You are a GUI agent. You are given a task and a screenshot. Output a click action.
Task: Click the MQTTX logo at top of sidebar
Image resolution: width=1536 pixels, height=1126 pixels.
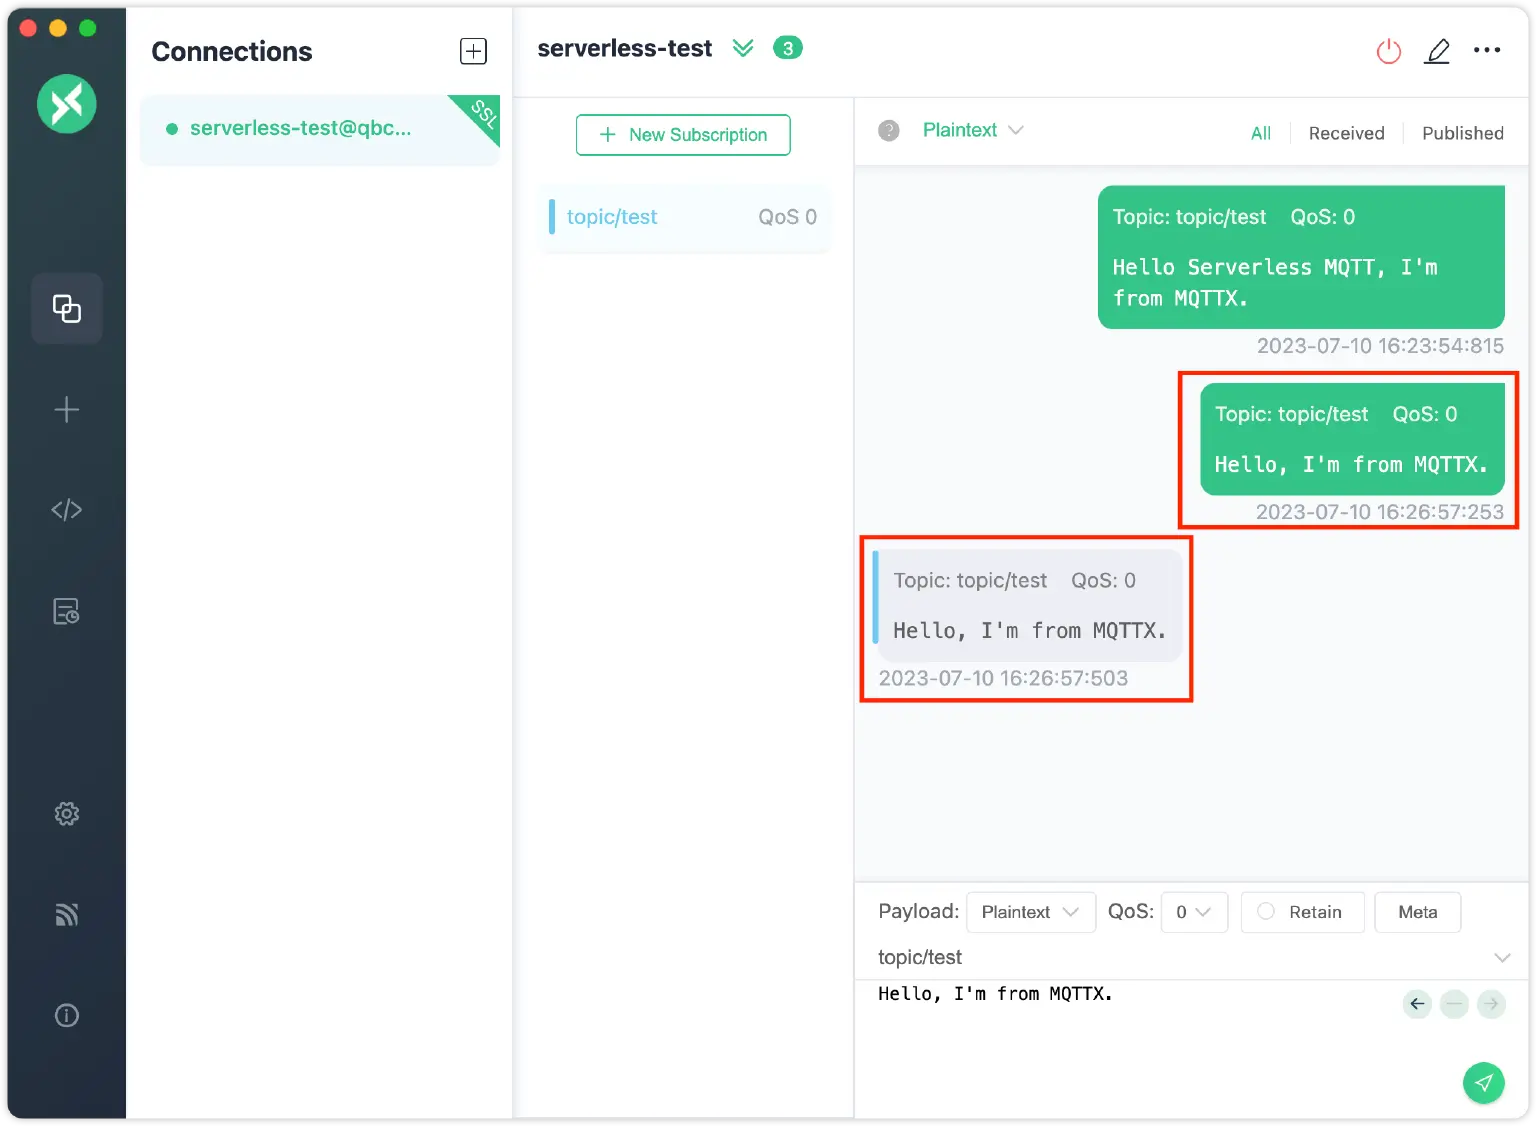coord(66,103)
